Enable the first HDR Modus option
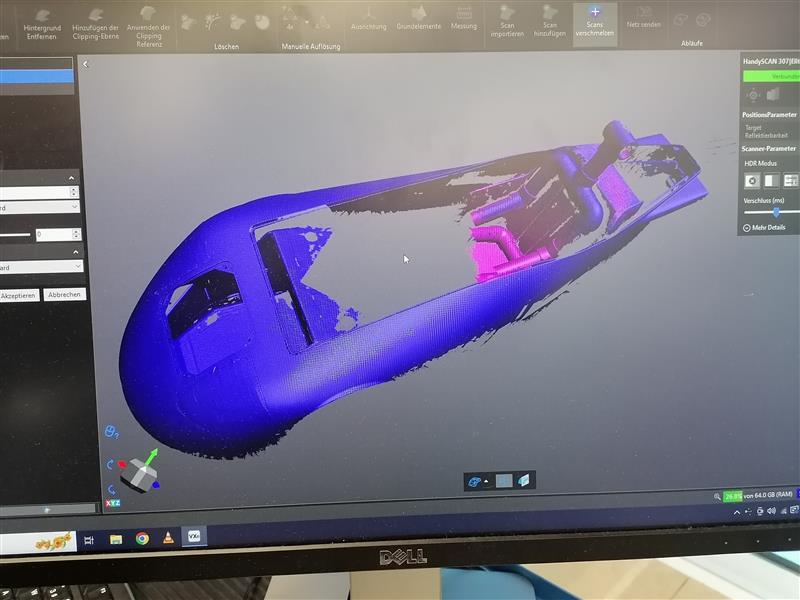This screenshot has width=800, height=600. click(752, 180)
